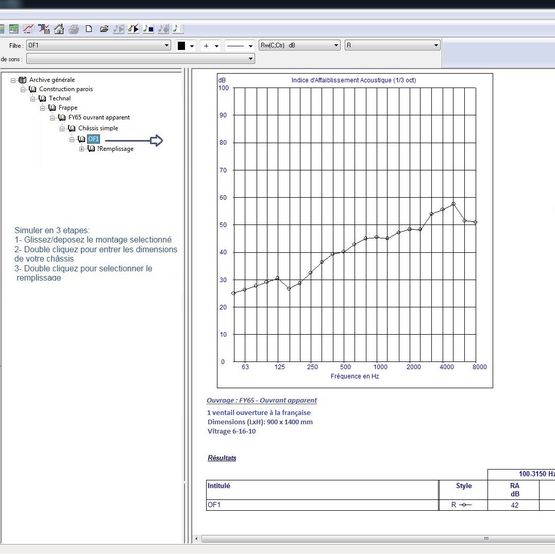Click the play sound note icon

pos(133,29)
